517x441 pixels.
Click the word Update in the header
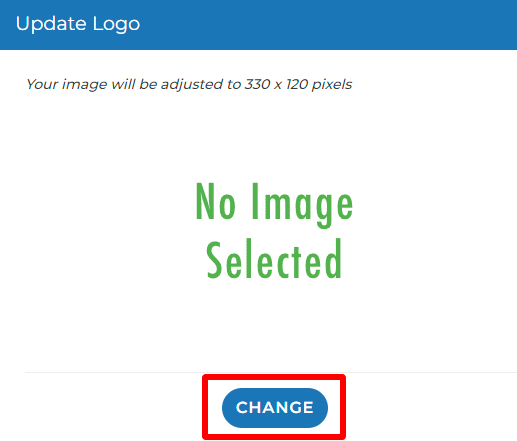tap(51, 24)
